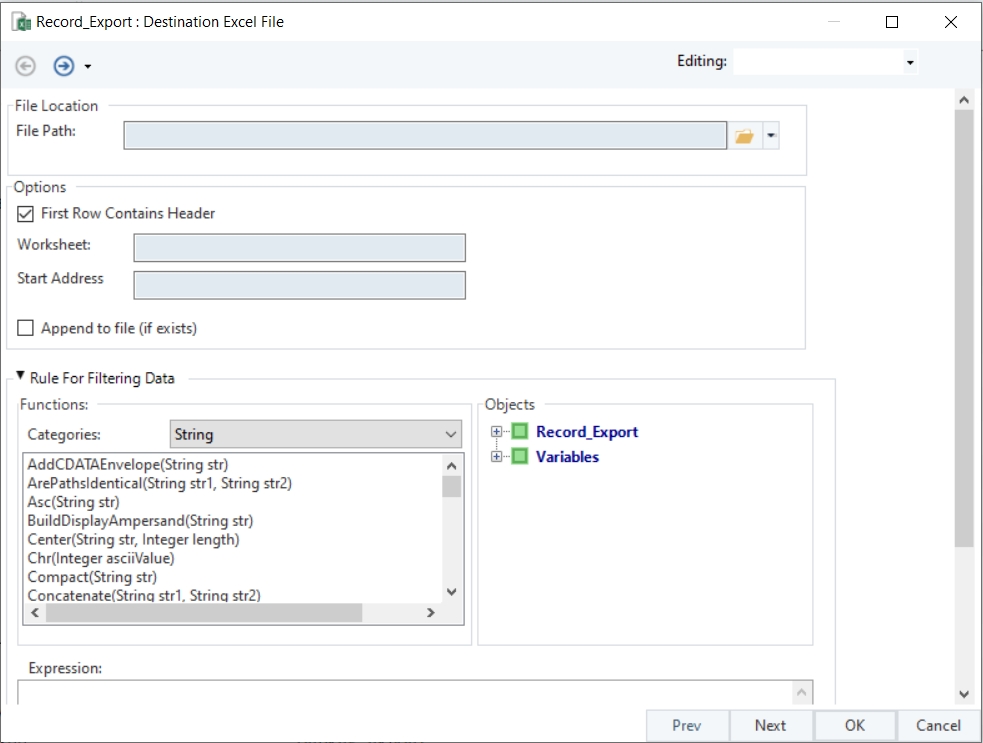This screenshot has width=983, height=743.
Task: Select Concatenate function from the list
Action: pos(144,595)
